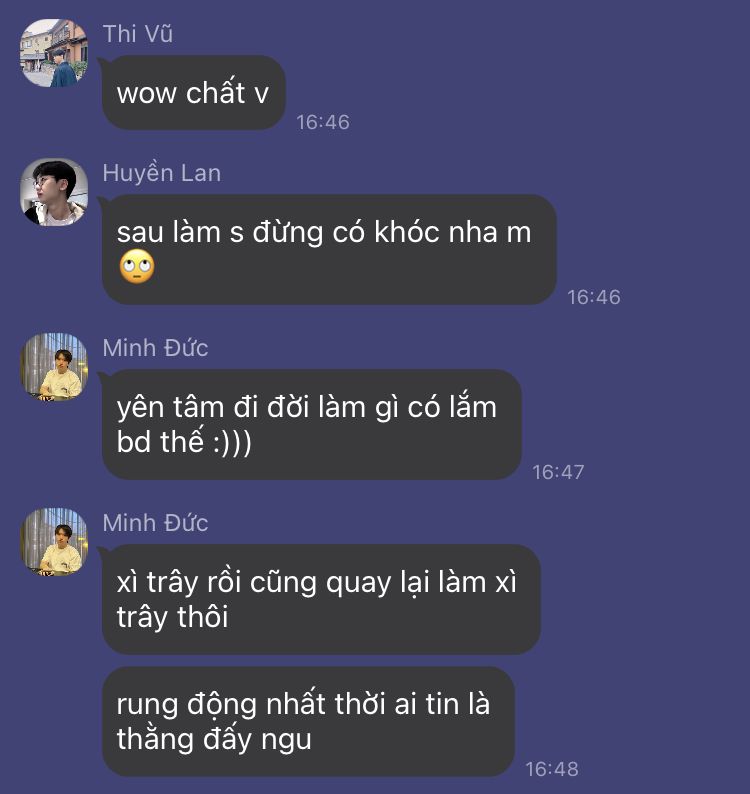Select the "yên tâm đi đời" message bubble
The width and height of the screenshot is (750, 794).
click(311, 424)
